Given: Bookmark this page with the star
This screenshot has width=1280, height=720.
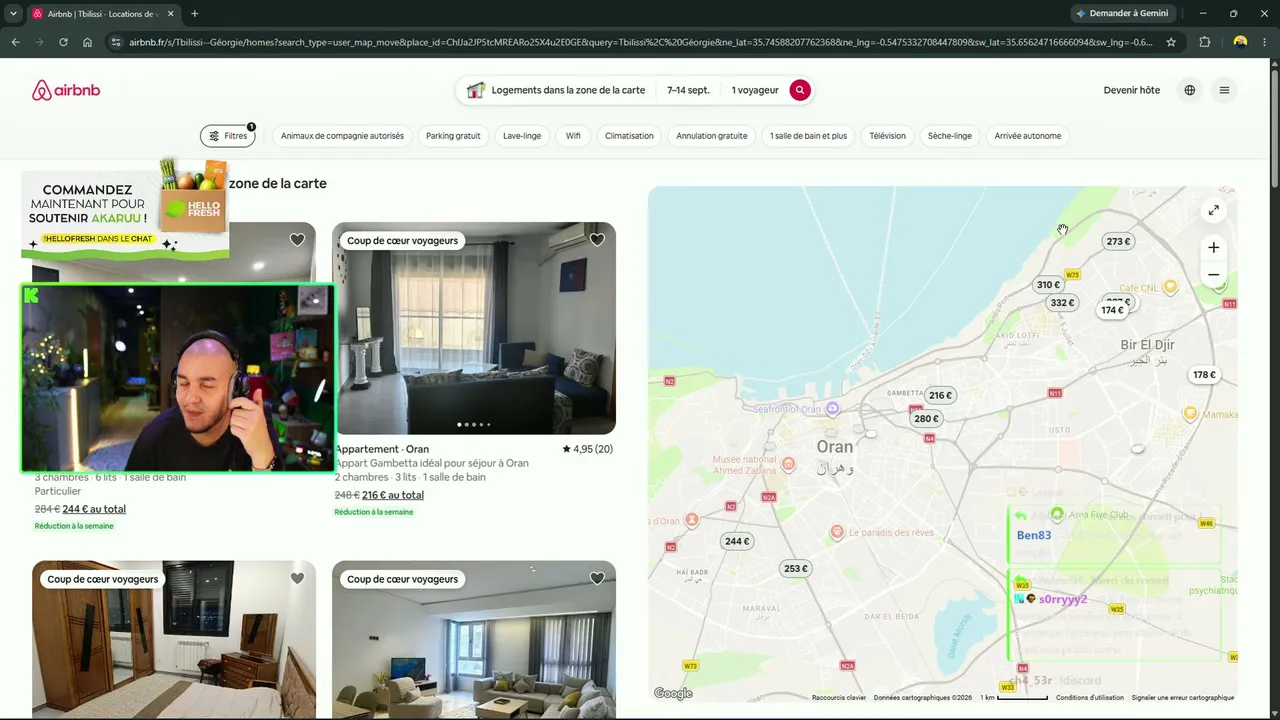Looking at the screenshot, I should pyautogui.click(x=1171, y=42).
